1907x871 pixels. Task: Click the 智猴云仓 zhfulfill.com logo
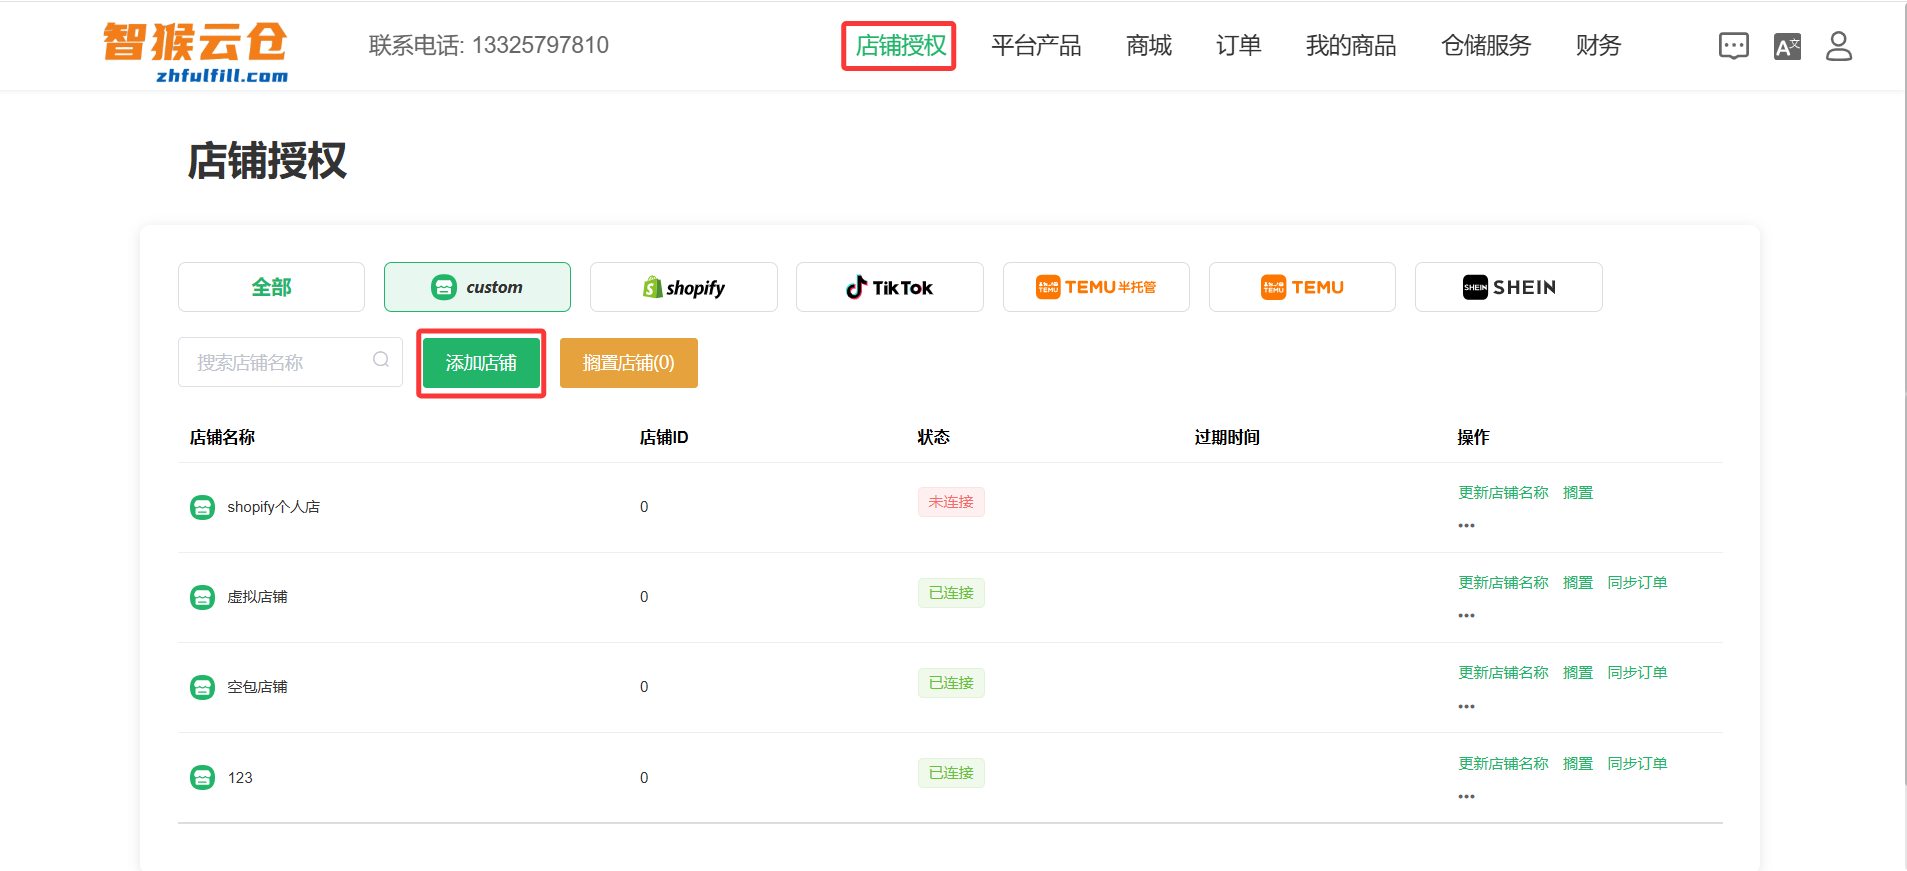tap(196, 52)
